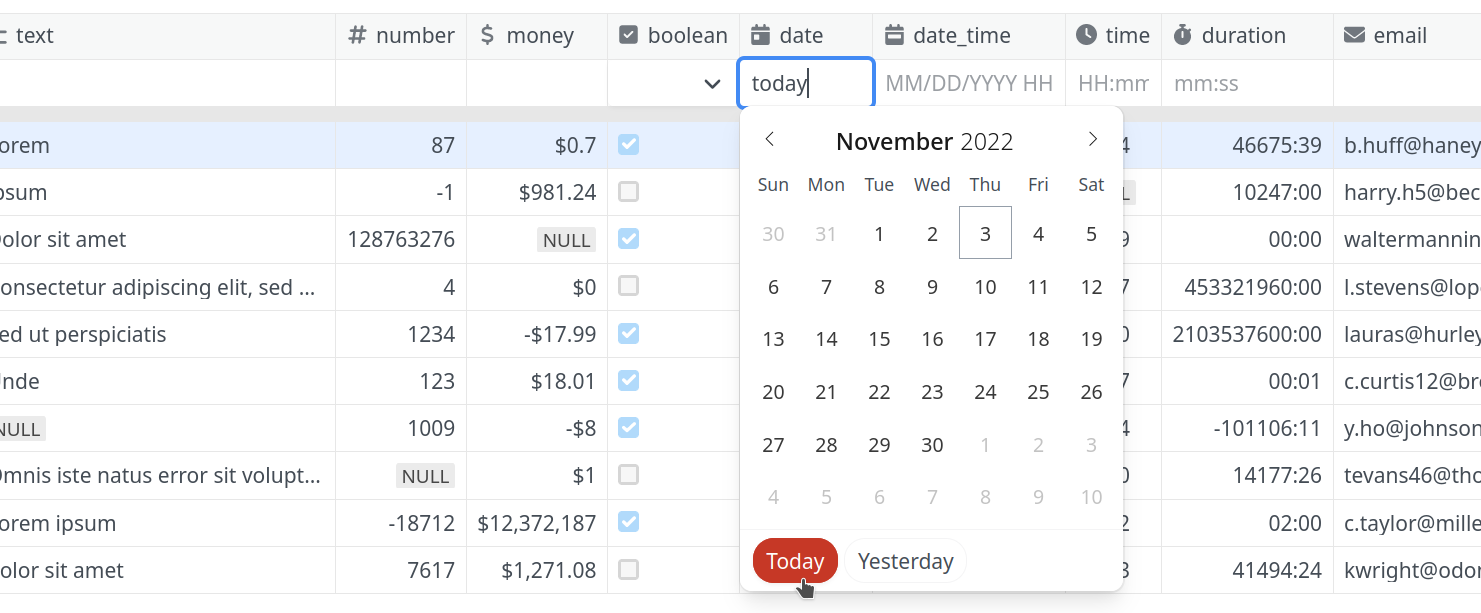The height and width of the screenshot is (613, 1481).
Task: Go to next month in calendar
Action: click(x=1093, y=140)
